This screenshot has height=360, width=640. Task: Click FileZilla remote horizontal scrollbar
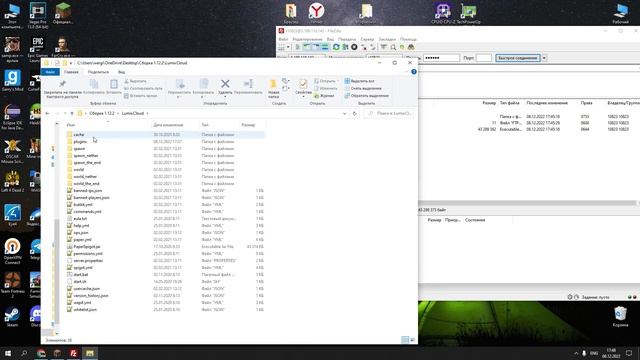tap(527, 203)
